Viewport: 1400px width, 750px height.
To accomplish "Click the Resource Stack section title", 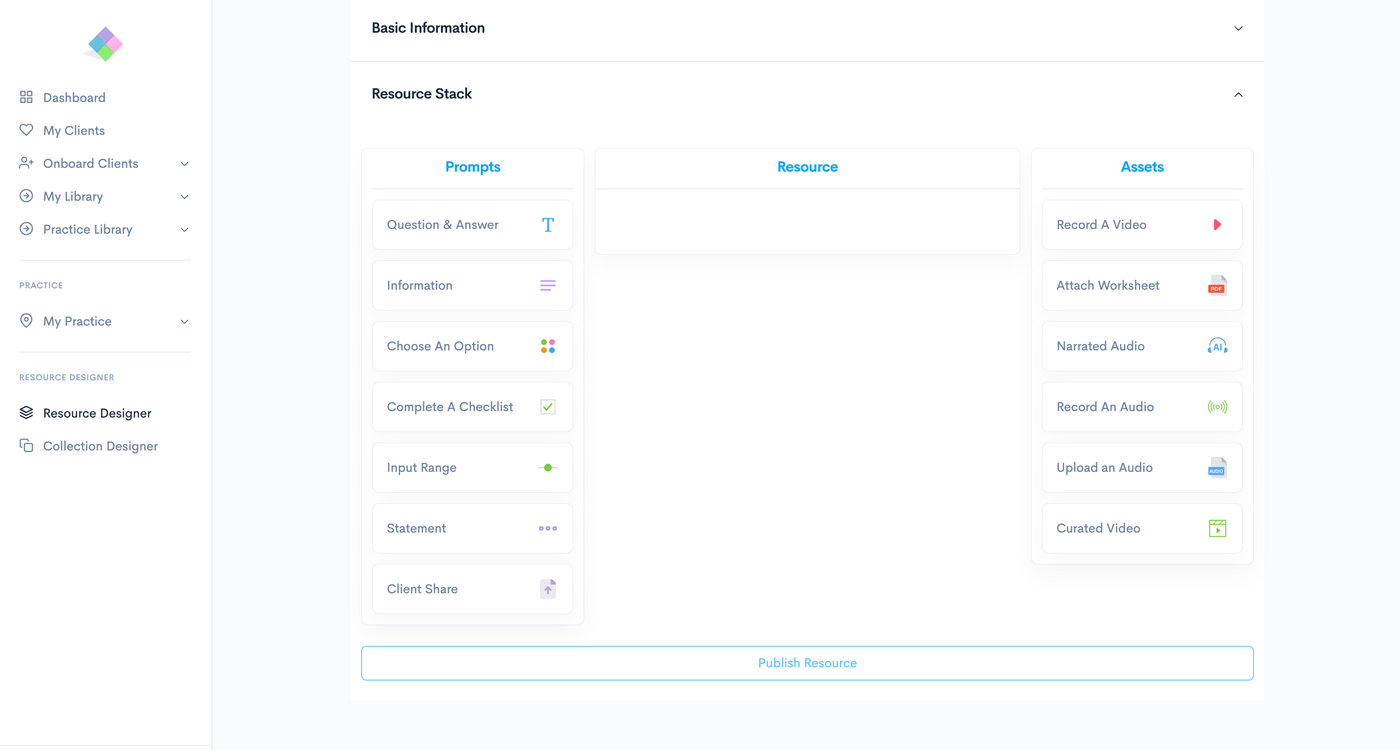I will click(x=421, y=94).
